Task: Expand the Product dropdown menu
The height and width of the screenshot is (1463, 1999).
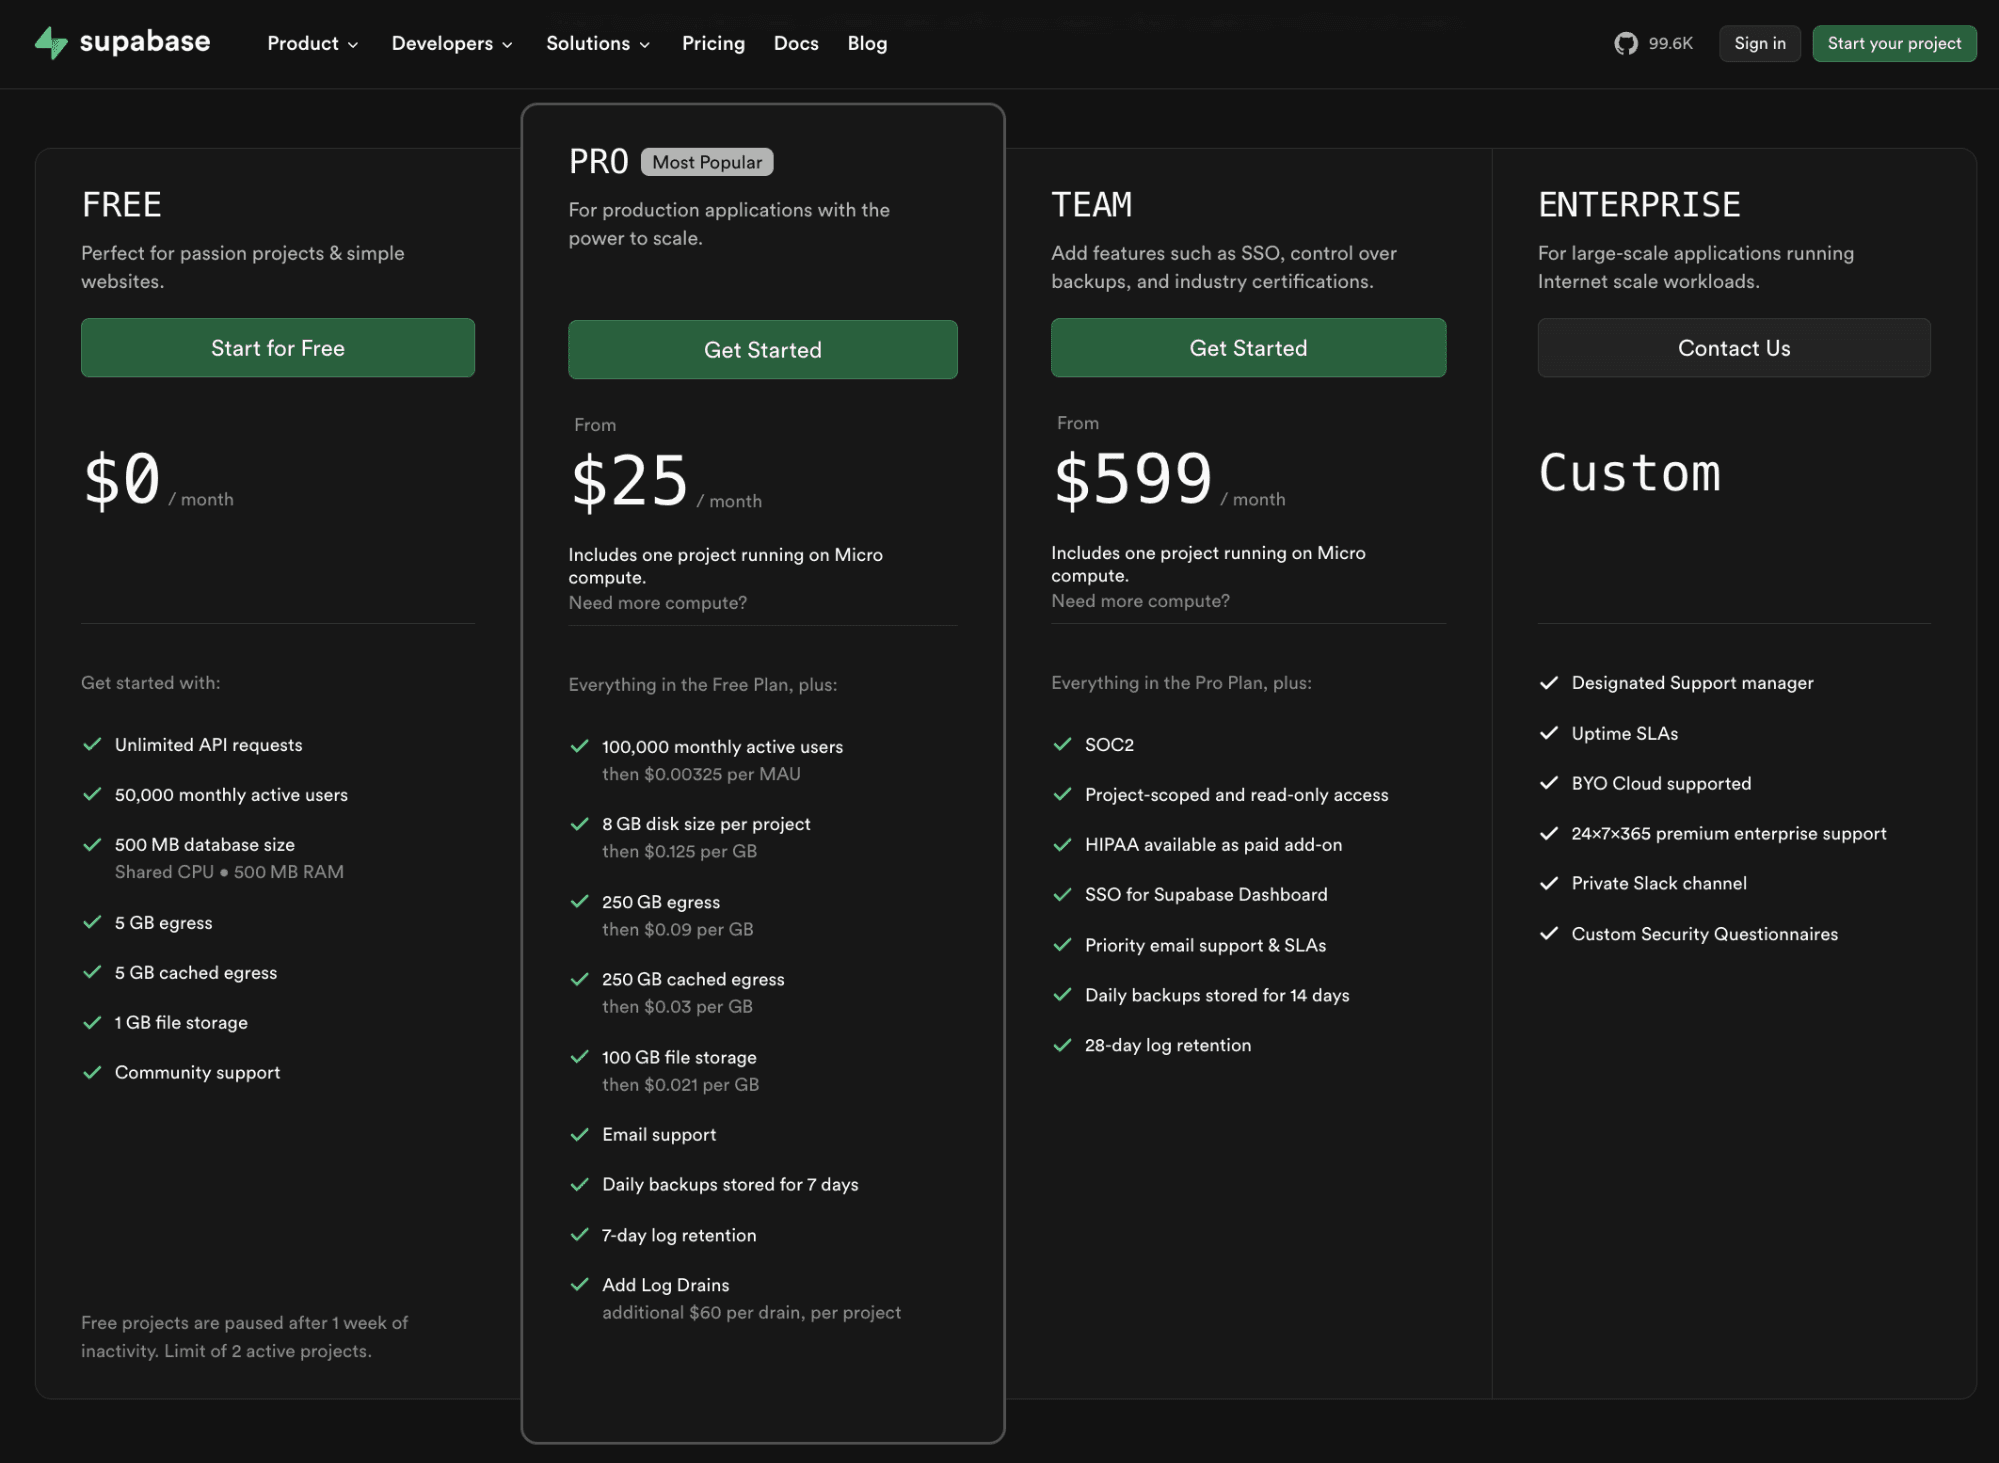Action: point(312,43)
